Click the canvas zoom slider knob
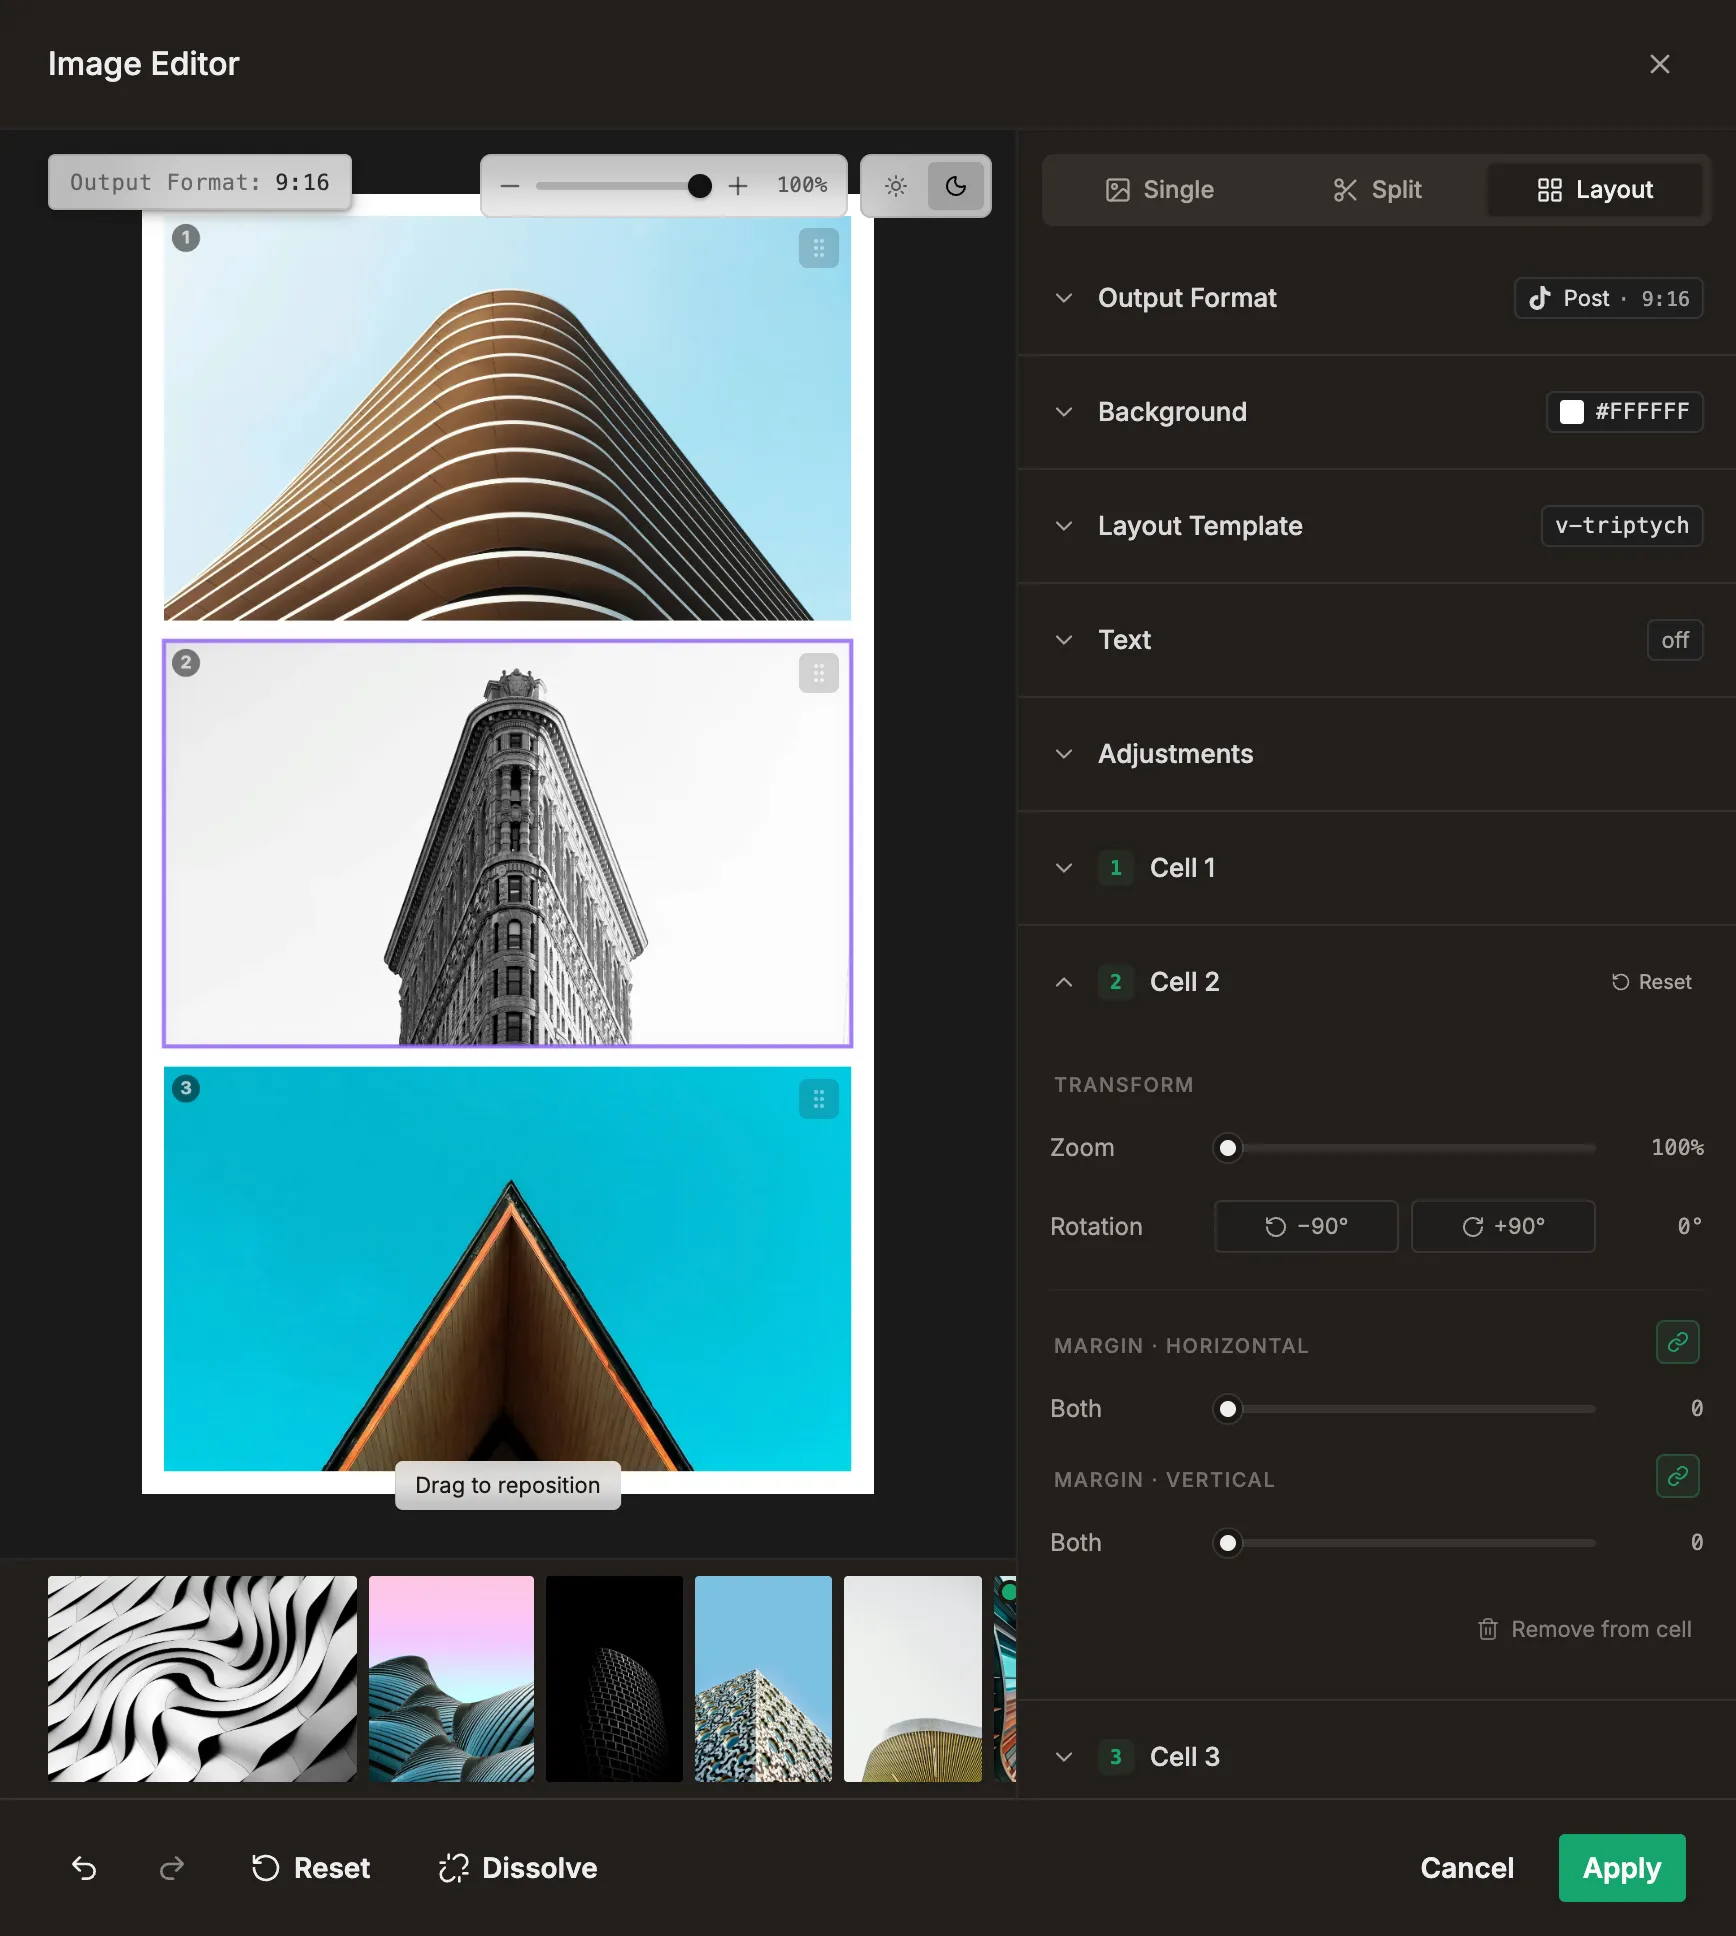 700,186
